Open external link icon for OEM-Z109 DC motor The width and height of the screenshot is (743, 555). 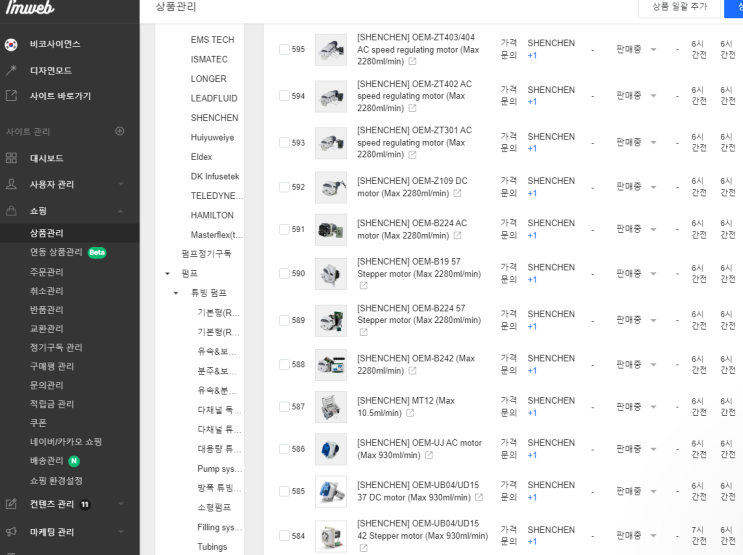[x=457, y=193]
